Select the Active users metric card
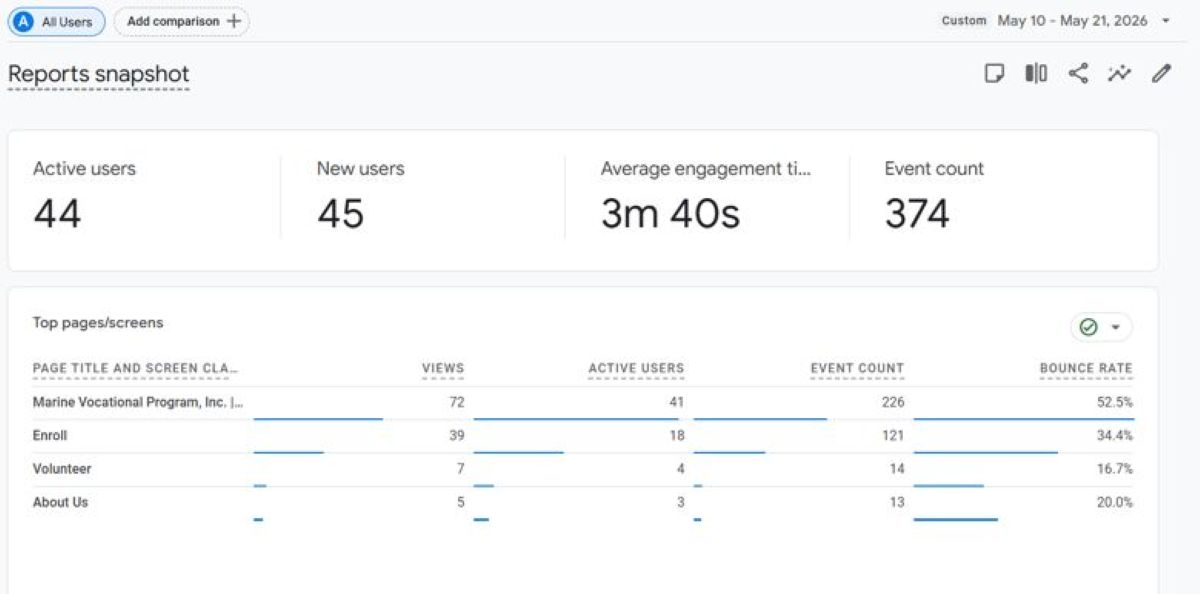Screen dimensions: 1200x594 (x=145, y=198)
